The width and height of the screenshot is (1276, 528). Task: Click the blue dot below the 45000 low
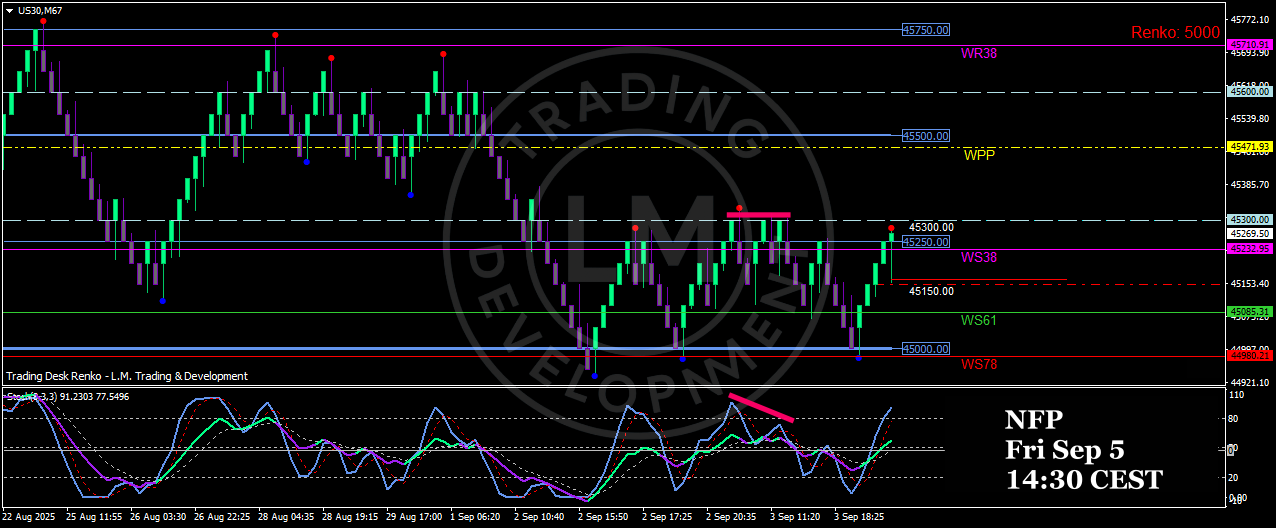[595, 376]
